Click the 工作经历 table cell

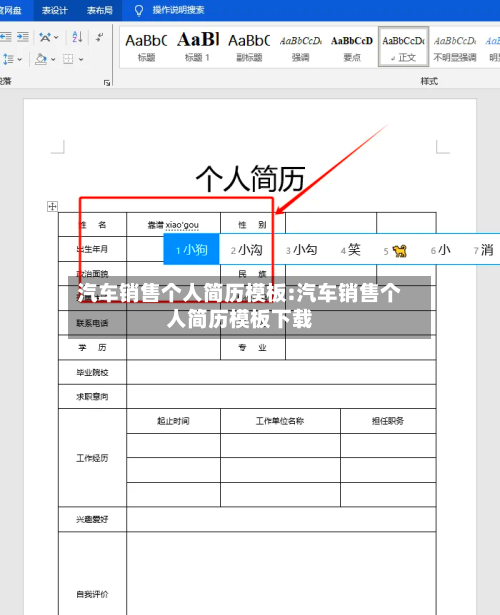coord(92,458)
